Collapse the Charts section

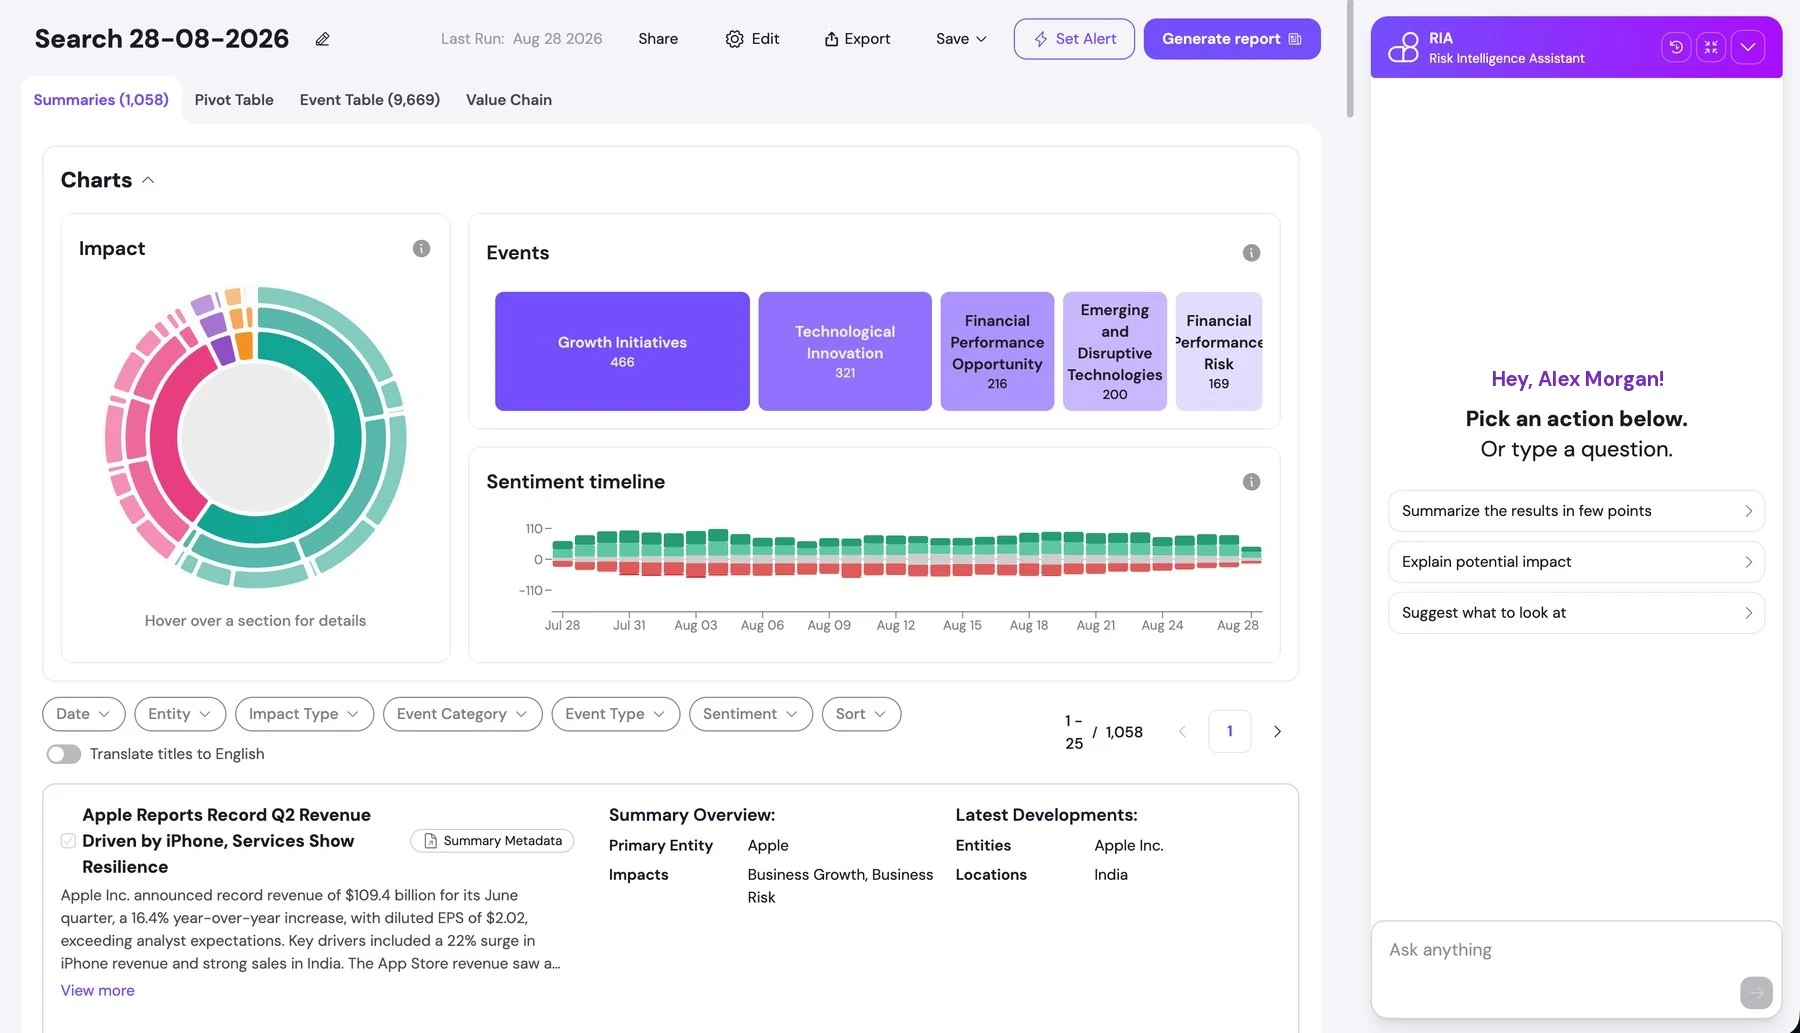[148, 180]
